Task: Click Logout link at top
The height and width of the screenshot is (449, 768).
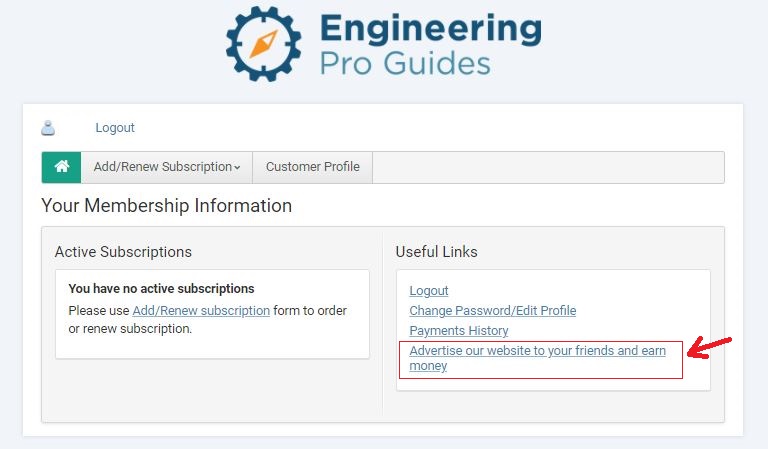Action: point(115,128)
